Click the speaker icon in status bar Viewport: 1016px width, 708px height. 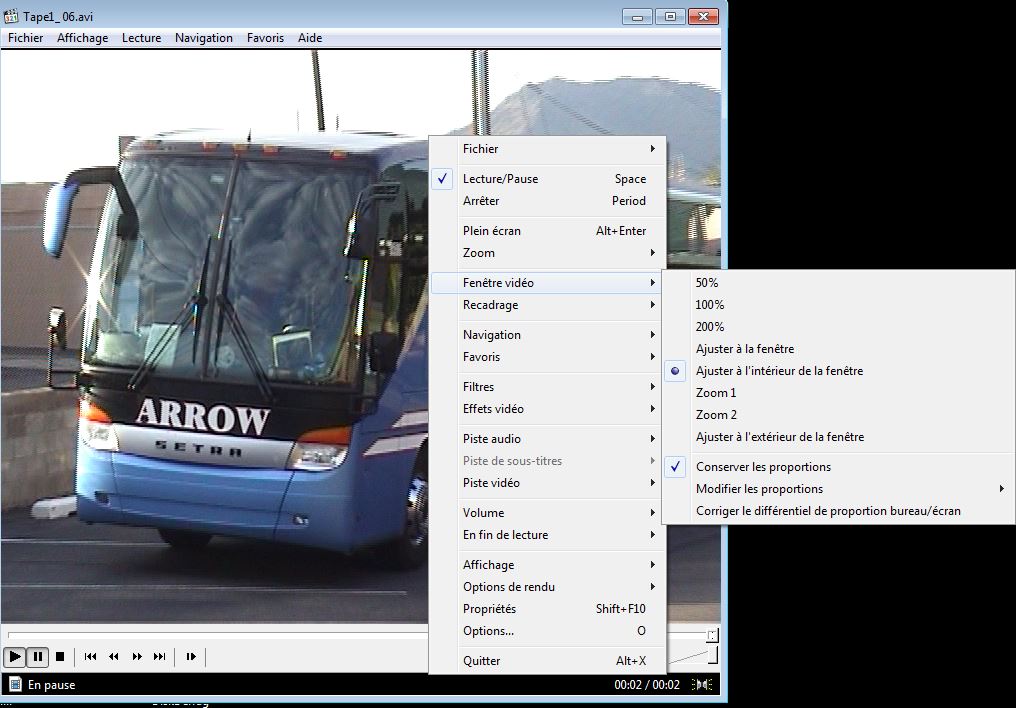coord(703,685)
